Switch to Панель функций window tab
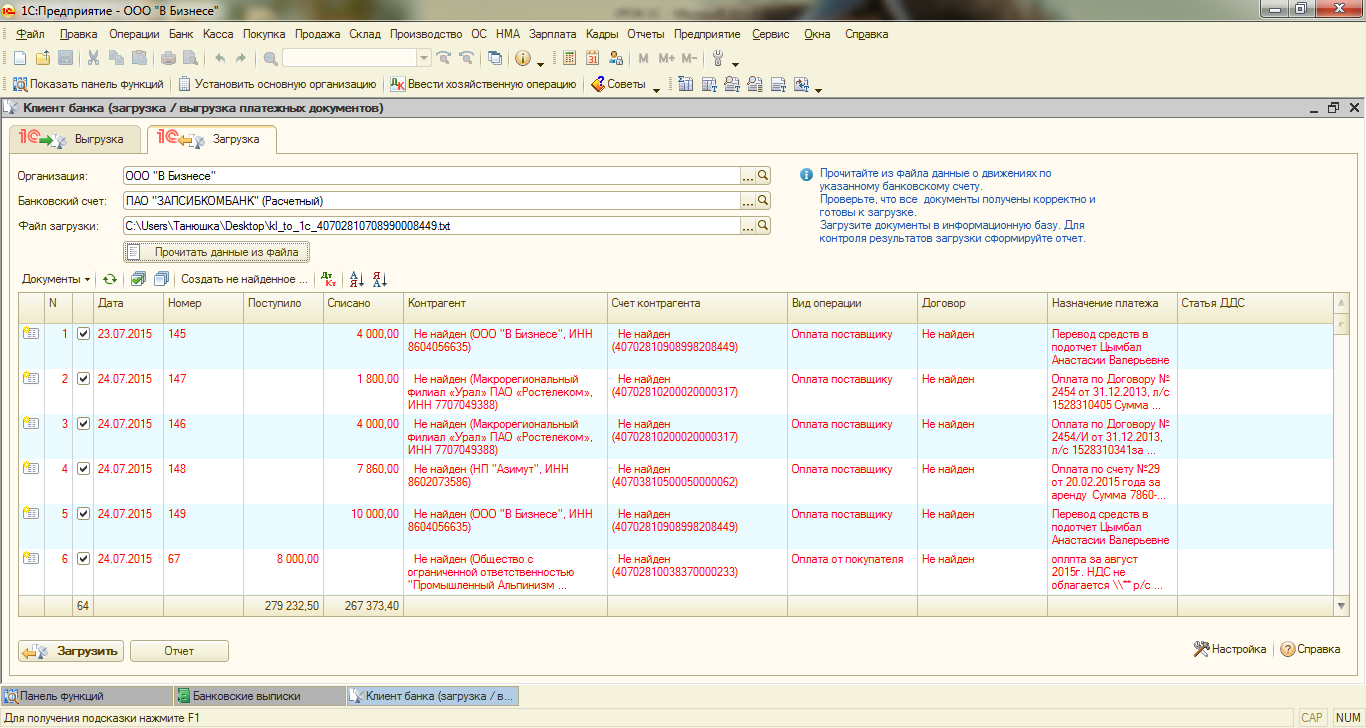1366x728 pixels. coord(86,696)
